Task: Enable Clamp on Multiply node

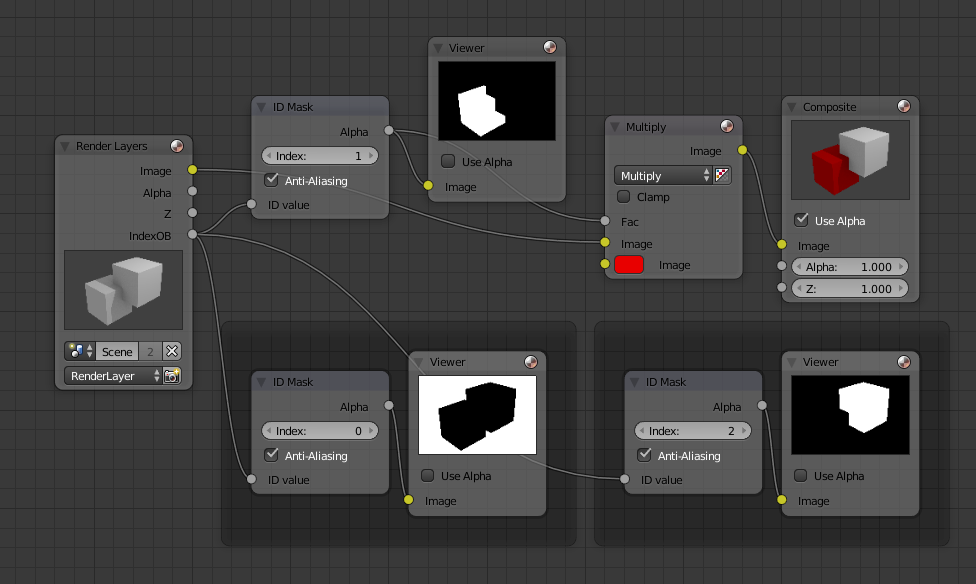Action: tap(624, 197)
